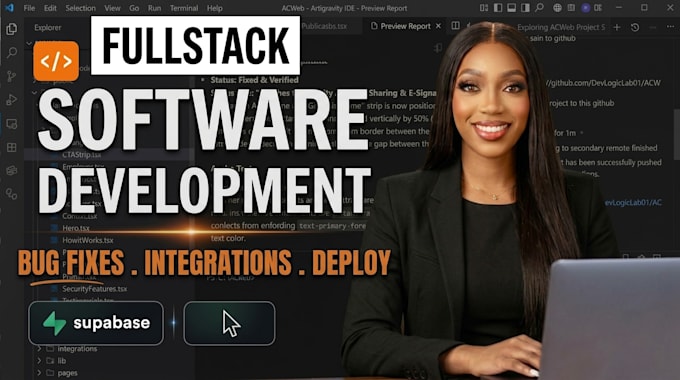Open the Run and Debug view icon
The height and width of the screenshot is (380, 680).
coord(12,100)
